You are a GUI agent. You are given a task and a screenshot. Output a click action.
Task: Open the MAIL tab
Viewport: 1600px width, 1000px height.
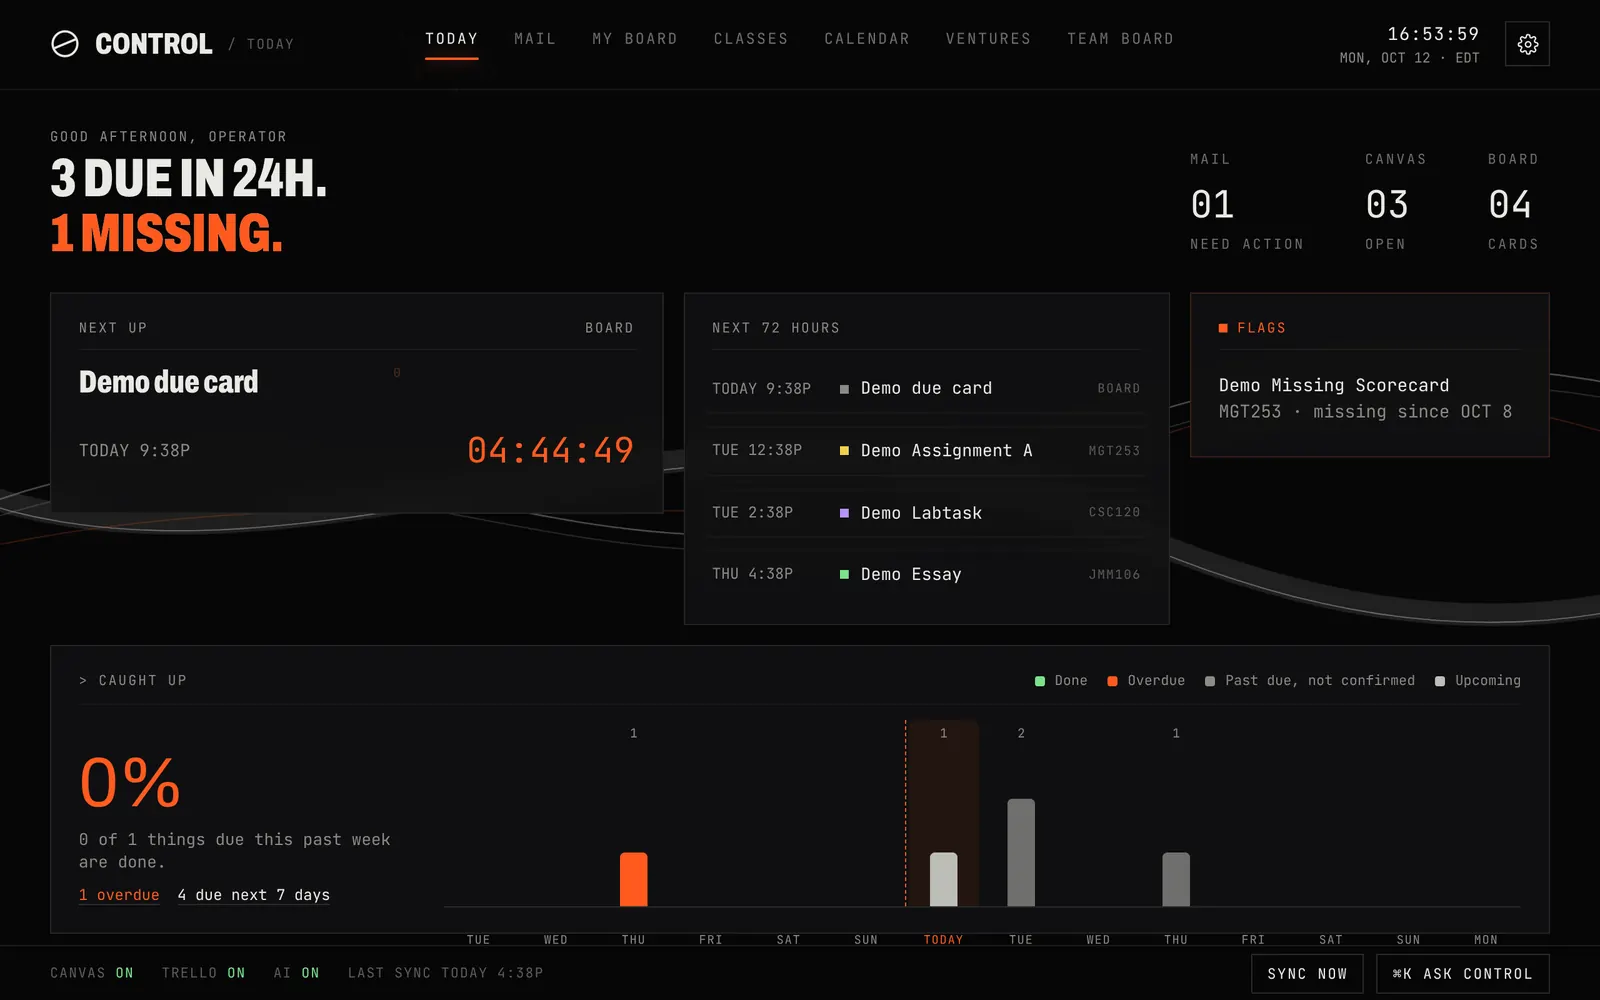(535, 39)
